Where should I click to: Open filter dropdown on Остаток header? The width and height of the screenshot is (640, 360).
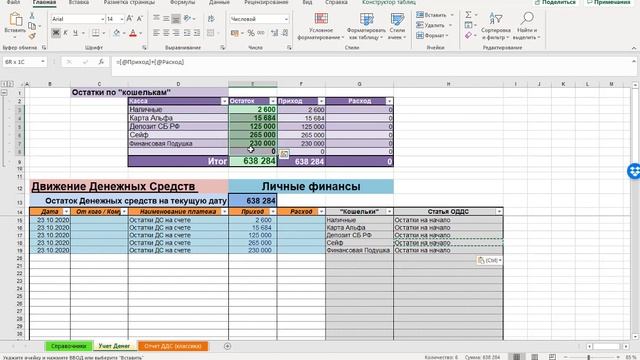tap(273, 101)
